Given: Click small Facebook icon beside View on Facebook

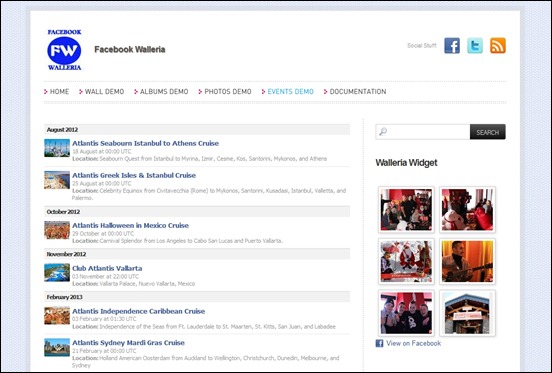Looking at the screenshot, I should [379, 343].
